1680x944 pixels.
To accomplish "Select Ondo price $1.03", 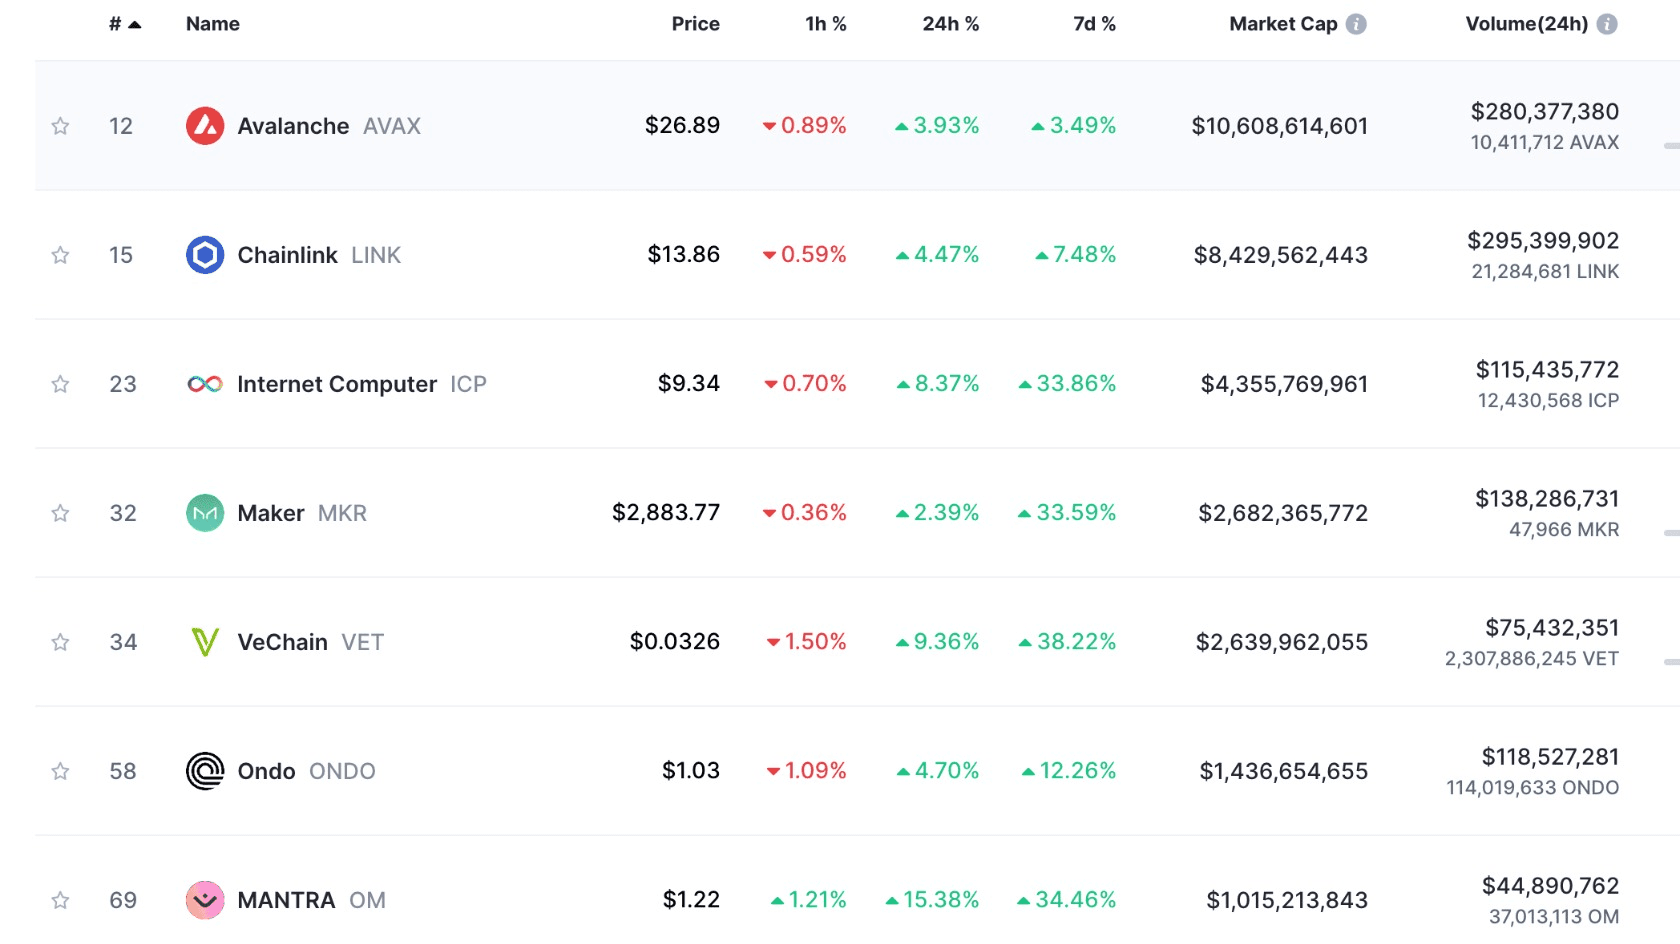I will [x=691, y=770].
